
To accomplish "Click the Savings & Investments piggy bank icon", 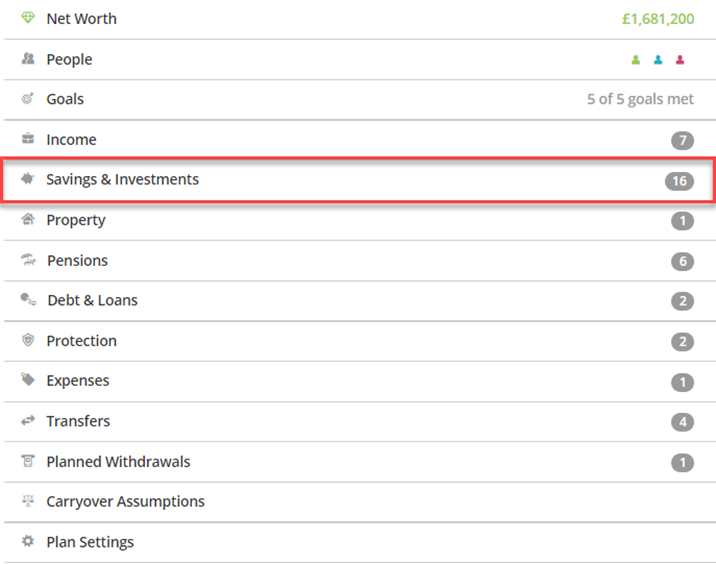I will coord(28,179).
